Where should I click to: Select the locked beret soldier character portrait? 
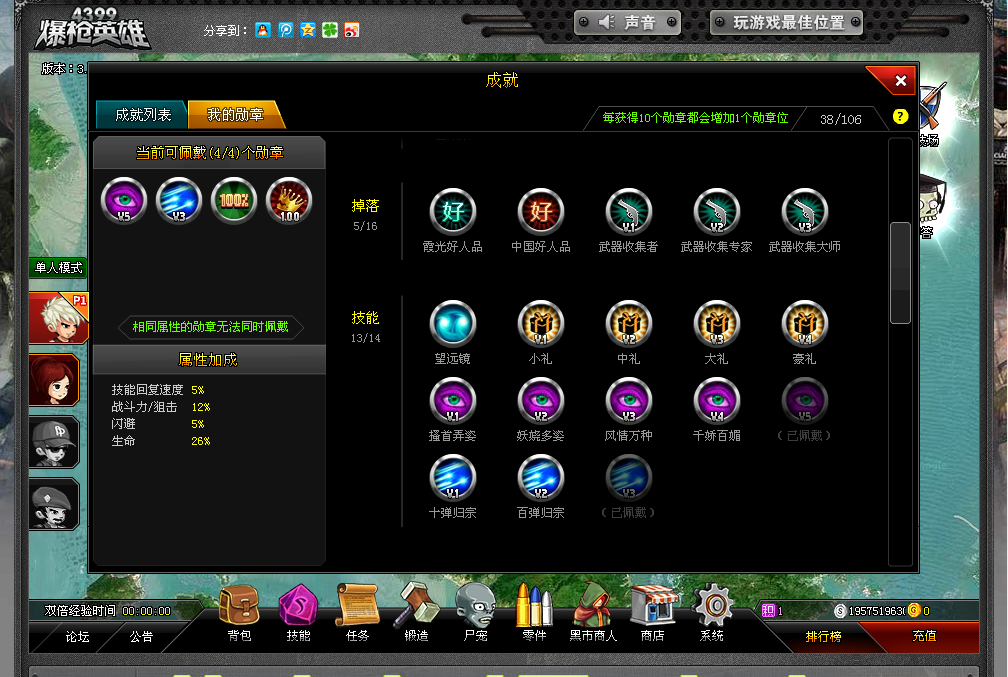pos(54,505)
